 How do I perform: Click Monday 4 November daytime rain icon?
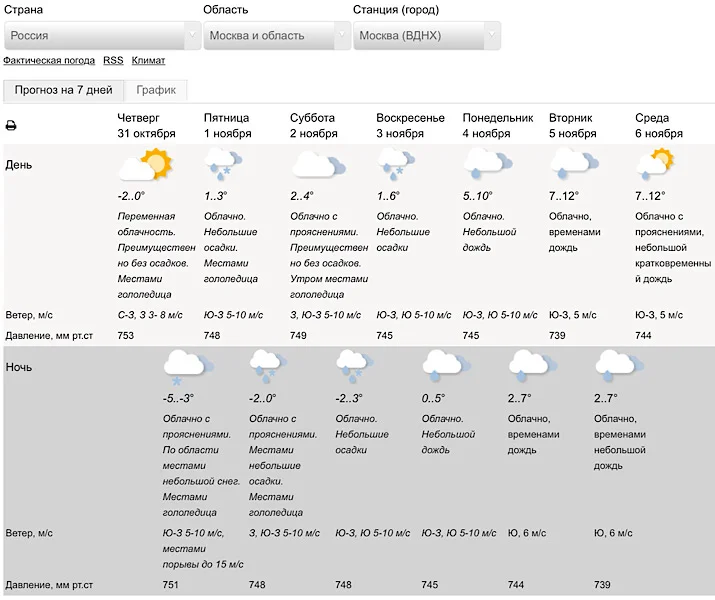point(488,164)
